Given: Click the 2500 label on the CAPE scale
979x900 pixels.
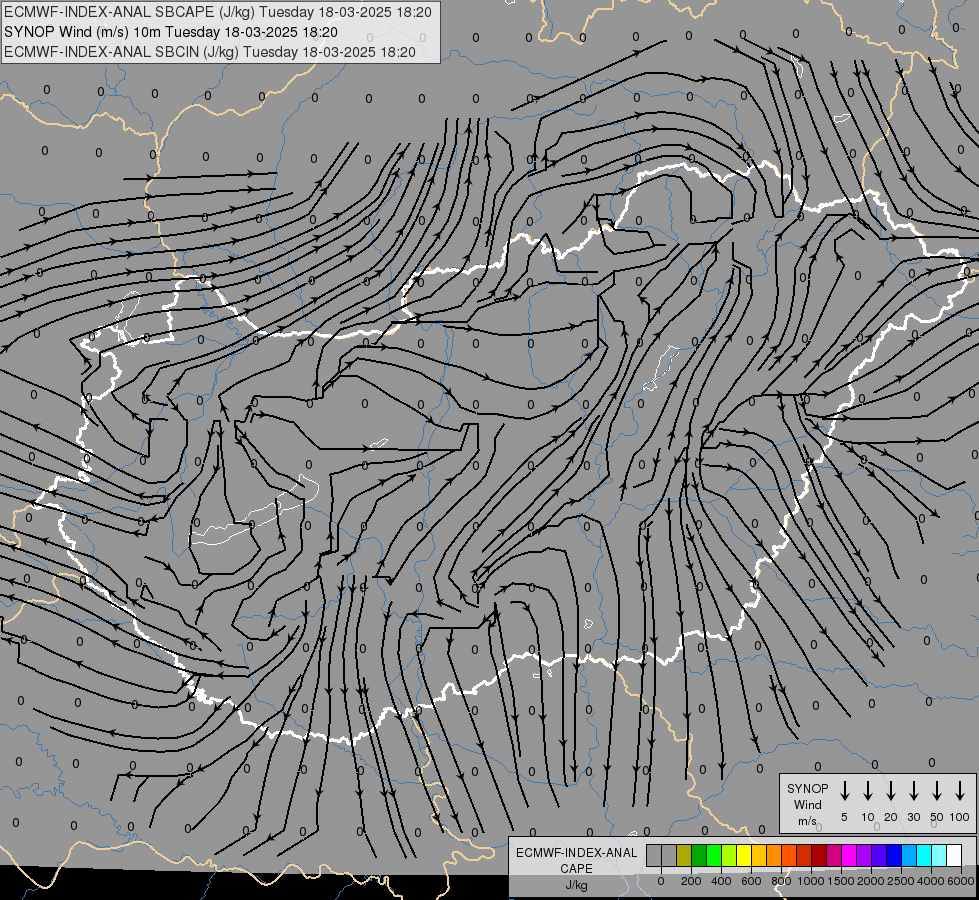Looking at the screenshot, I should tap(901, 881).
